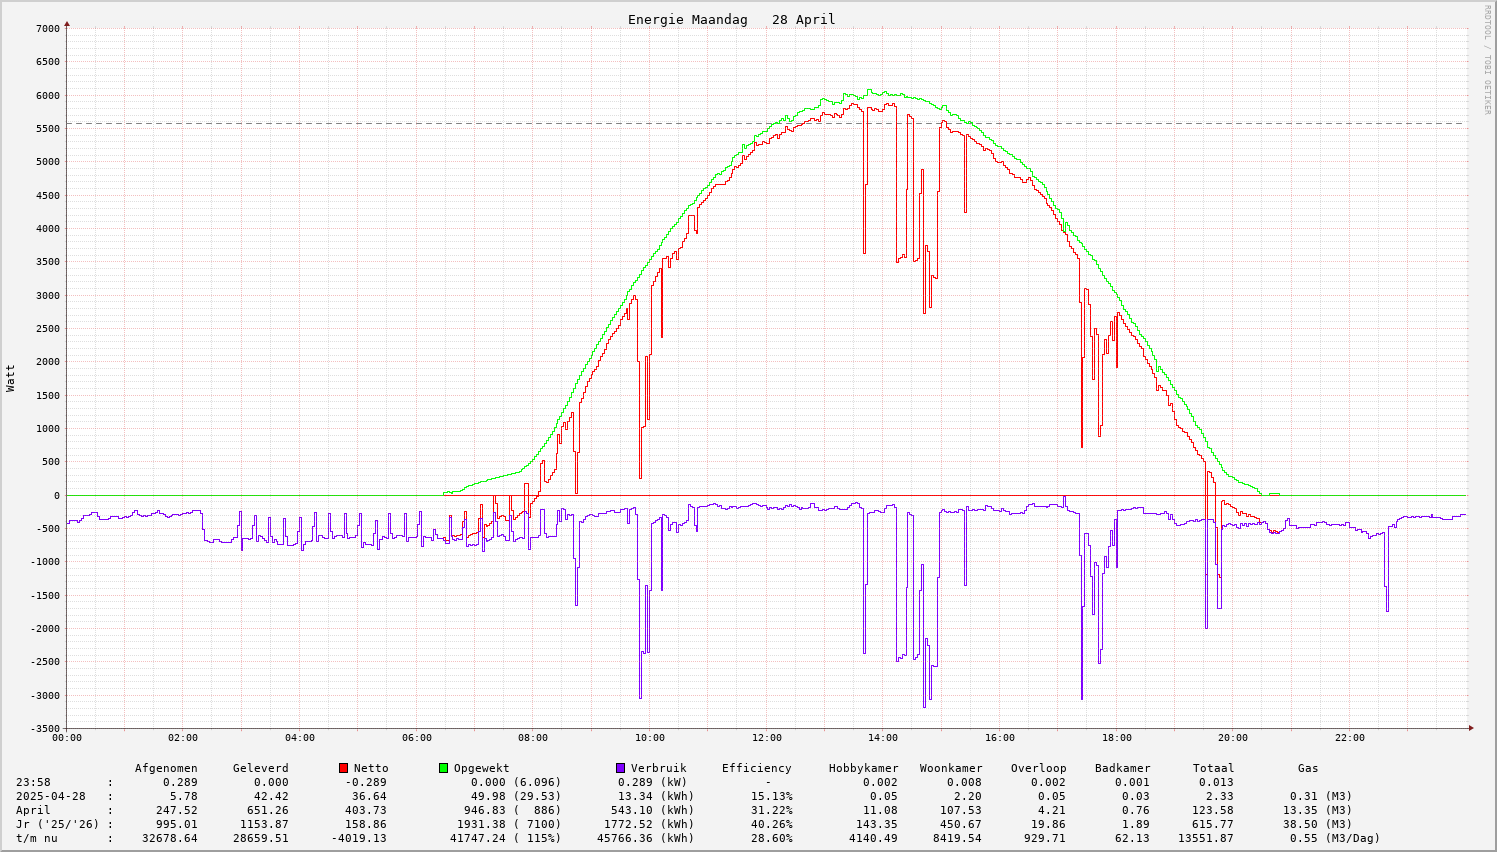The height and width of the screenshot is (852, 1497).
Task: Click the 7000 value on y-axis
Action: coord(47,28)
